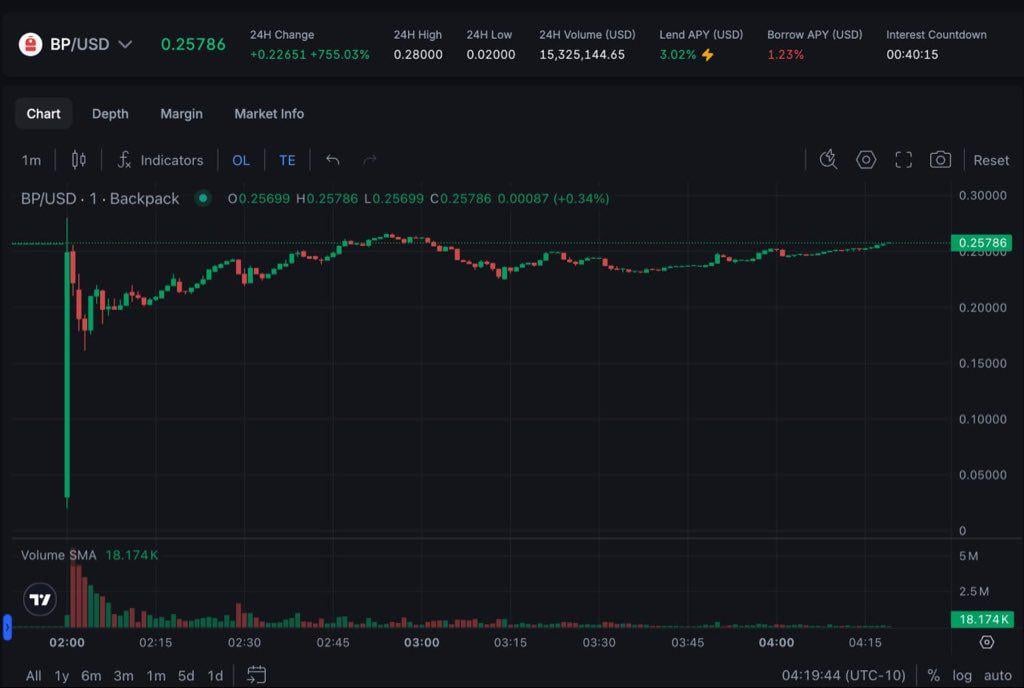Toggle the OL order lines button
Screen dimensions: 1024x688
coord(241,160)
